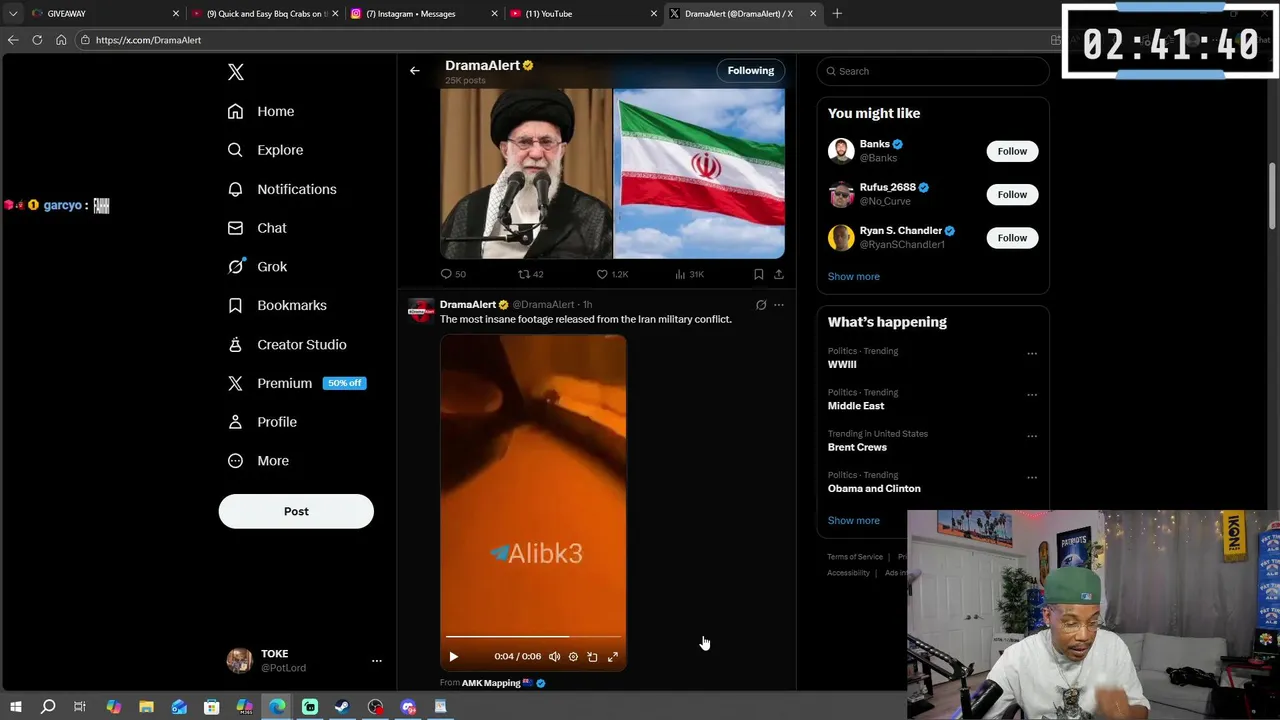
Task: Open Grok assistant
Action: click(x=257, y=267)
